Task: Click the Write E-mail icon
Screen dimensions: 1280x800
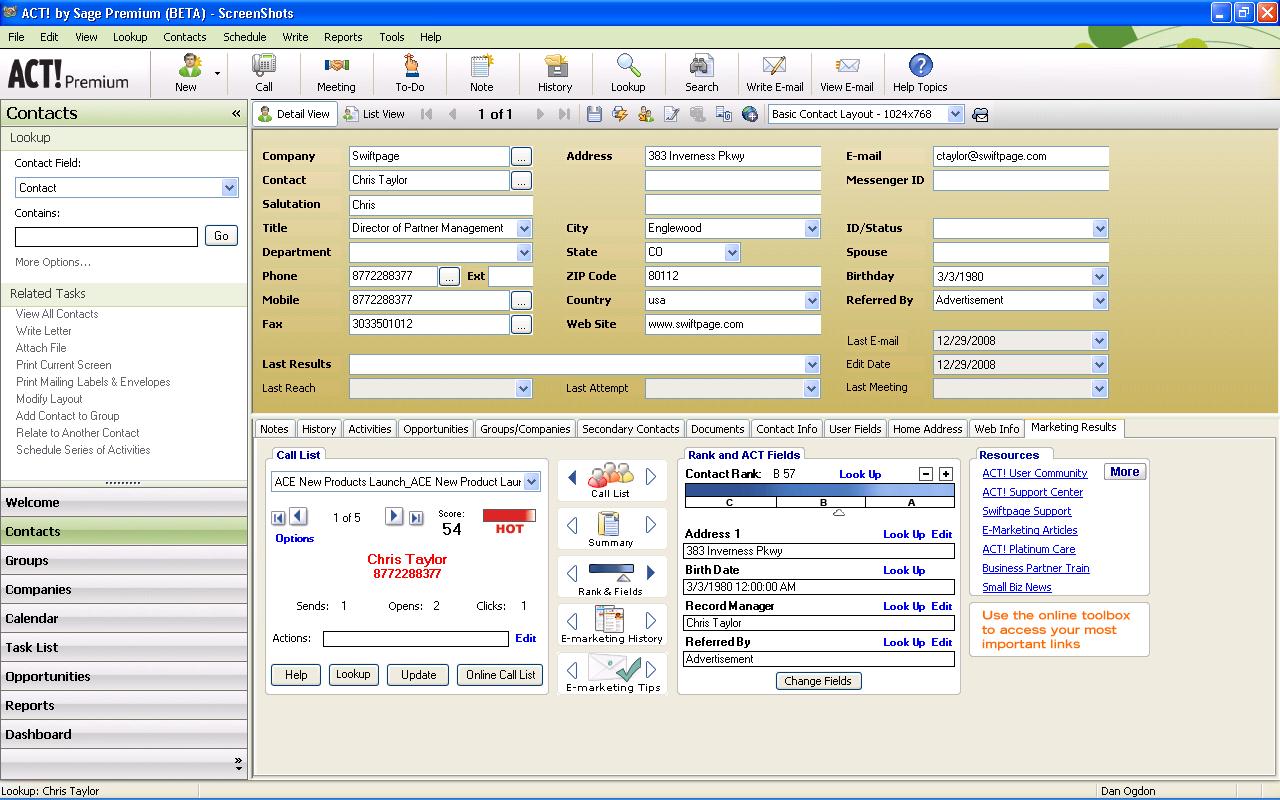Action: [774, 73]
